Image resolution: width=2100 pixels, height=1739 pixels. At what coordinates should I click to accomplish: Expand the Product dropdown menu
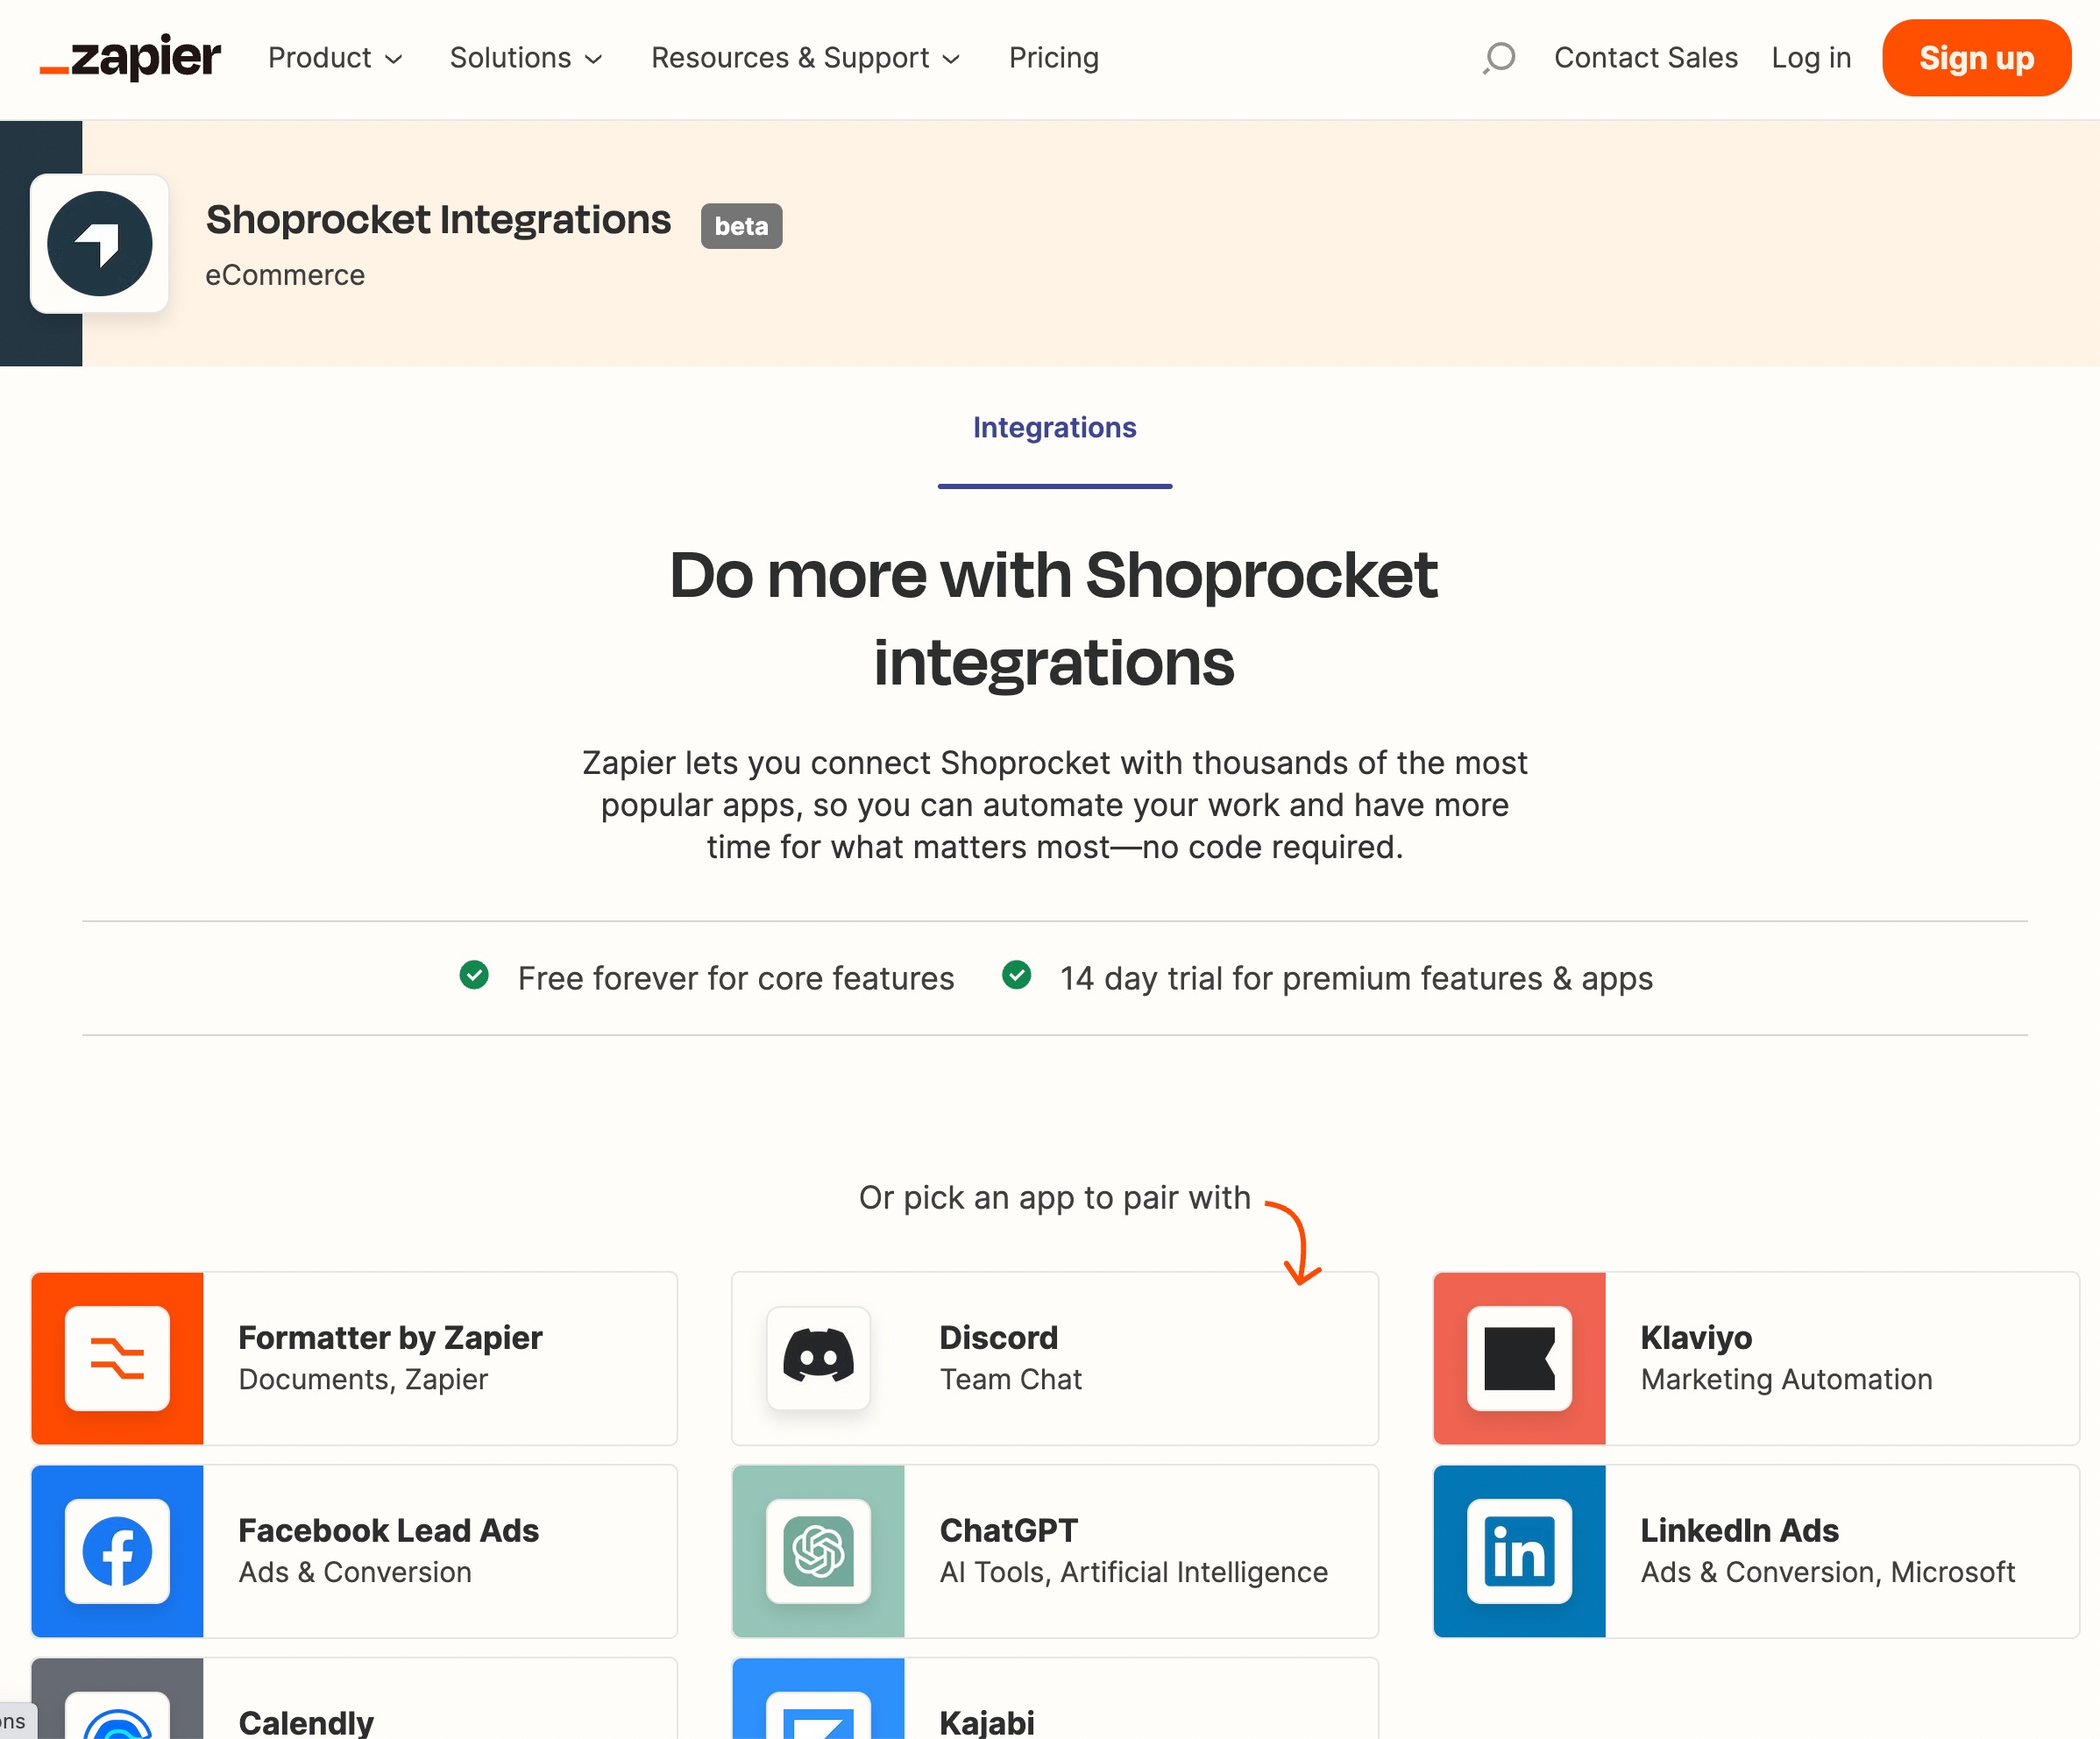[335, 58]
